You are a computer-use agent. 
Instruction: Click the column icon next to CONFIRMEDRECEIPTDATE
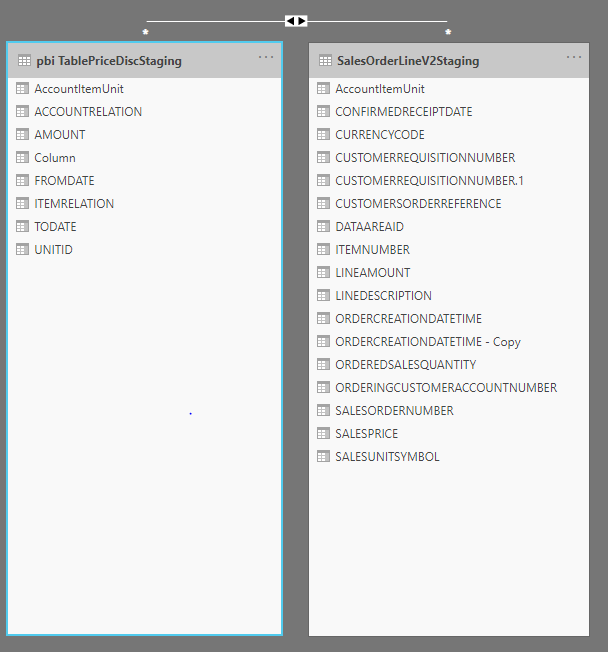point(324,111)
